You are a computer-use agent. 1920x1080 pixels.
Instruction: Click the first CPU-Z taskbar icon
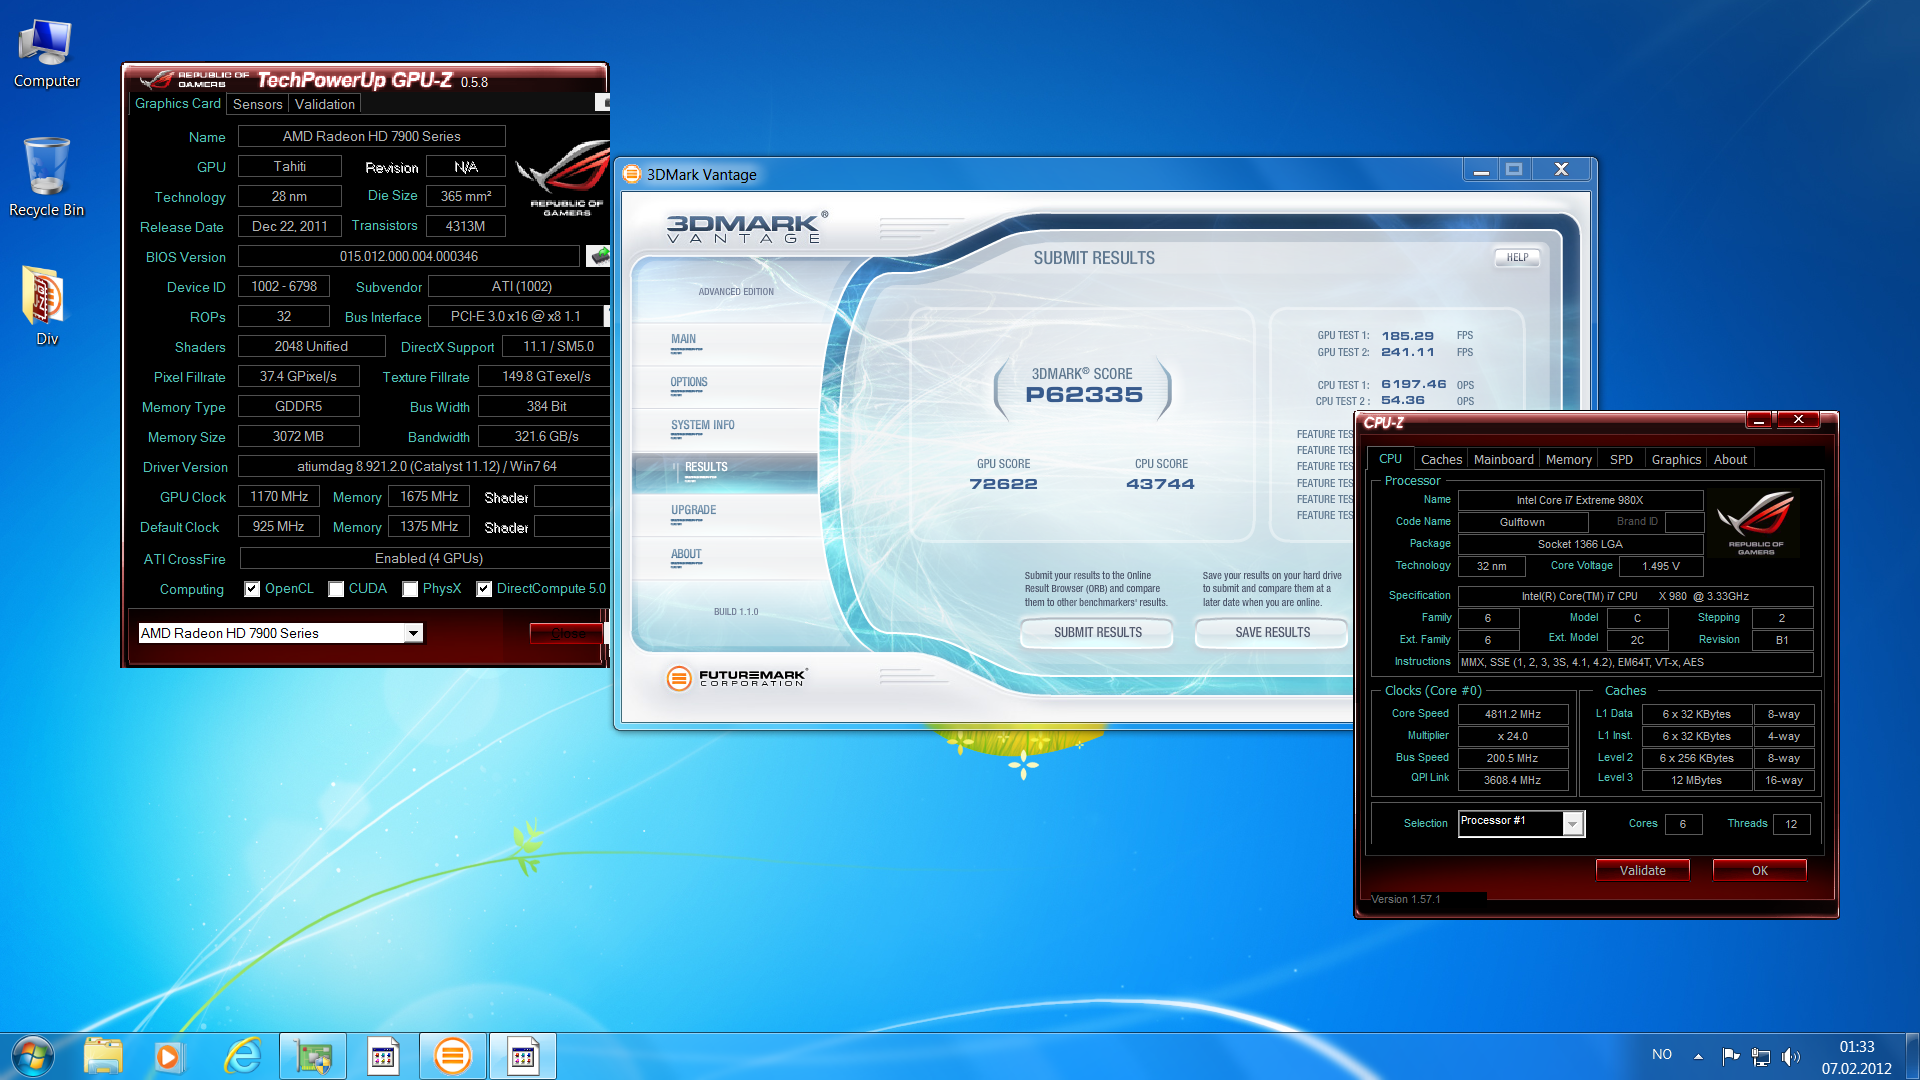(x=383, y=1056)
